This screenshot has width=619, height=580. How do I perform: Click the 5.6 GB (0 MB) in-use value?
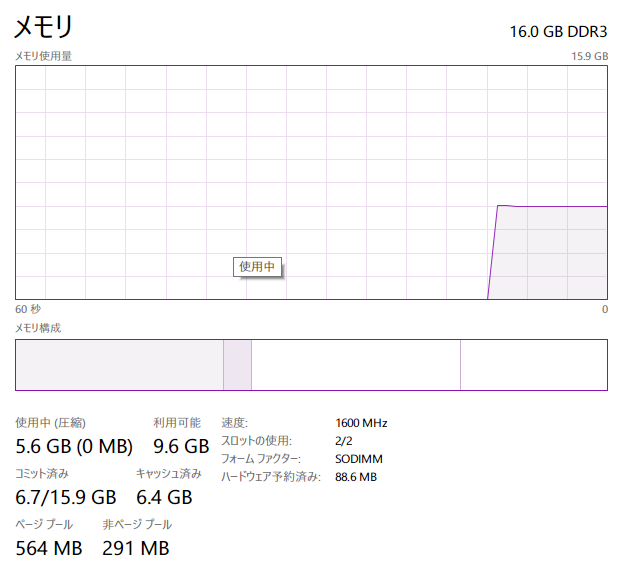(74, 447)
